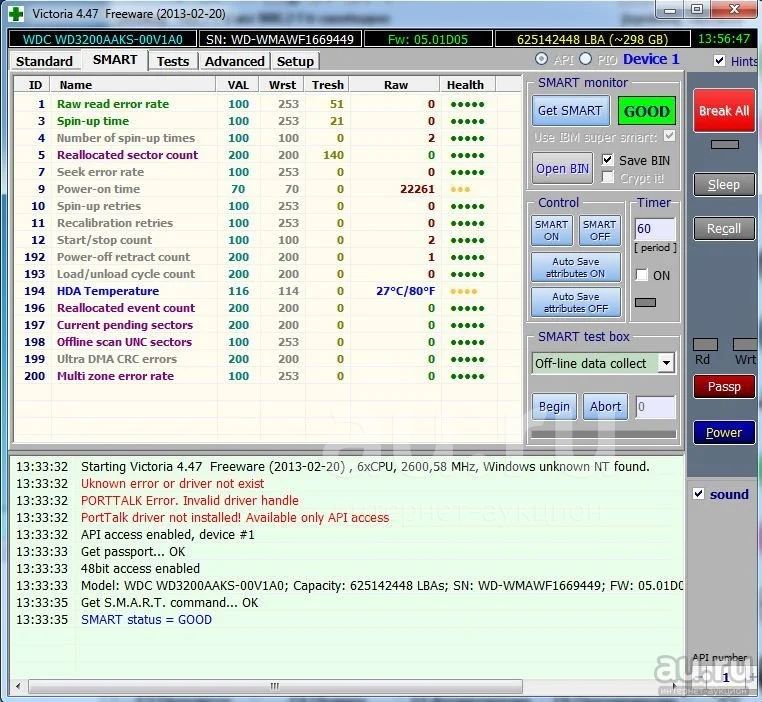
Task: Click Auto Save attributes OFF
Action: [x=576, y=302]
